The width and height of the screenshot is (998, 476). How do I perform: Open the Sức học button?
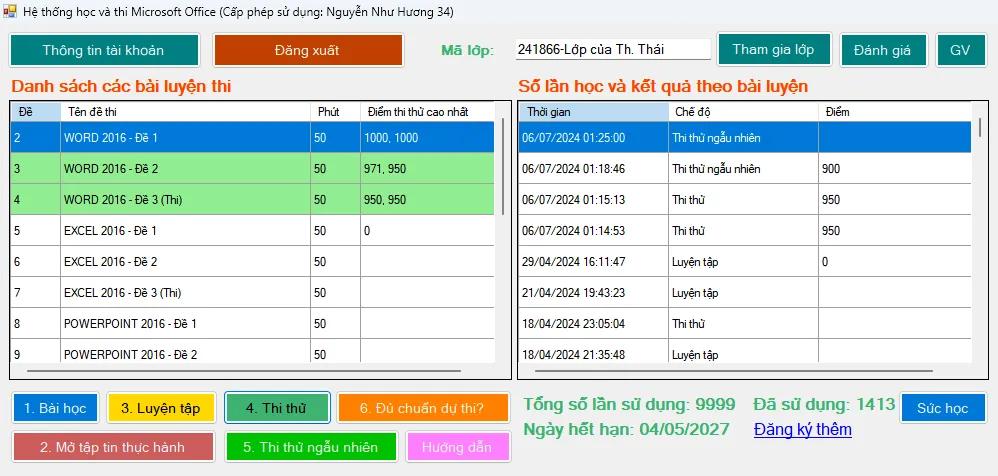pos(943,408)
